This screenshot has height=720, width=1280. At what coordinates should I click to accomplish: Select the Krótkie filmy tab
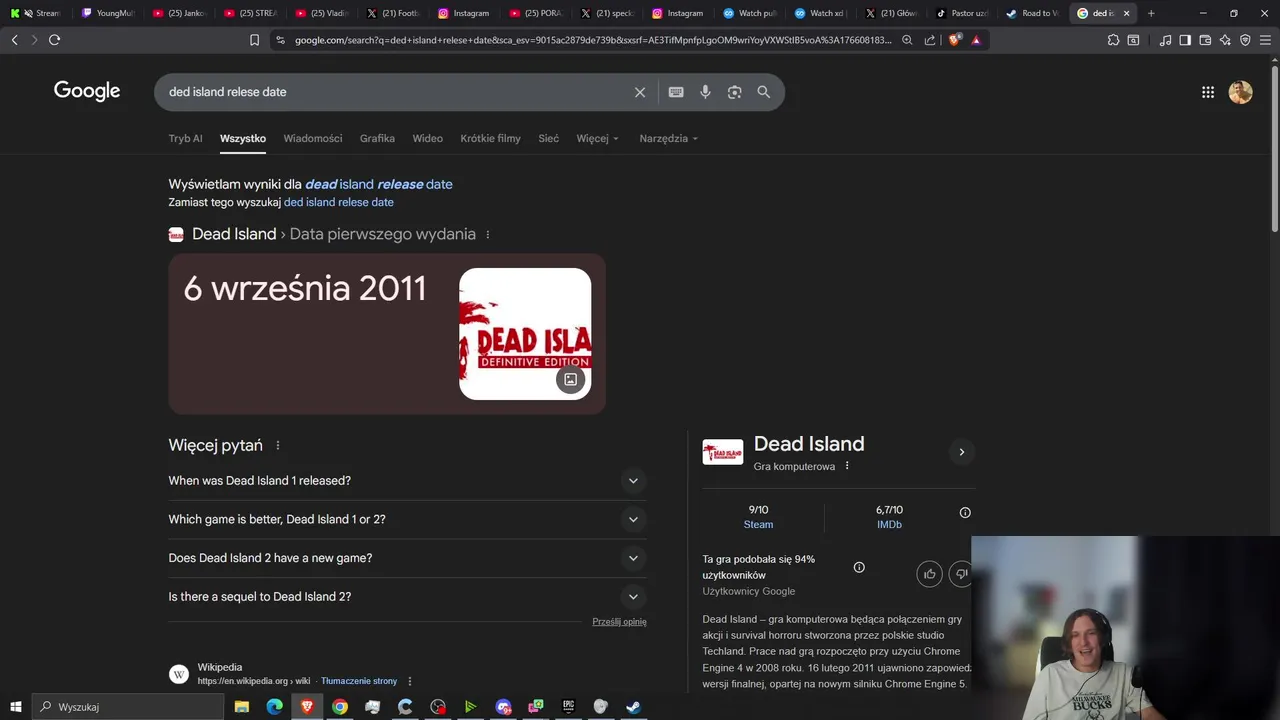tap(490, 139)
